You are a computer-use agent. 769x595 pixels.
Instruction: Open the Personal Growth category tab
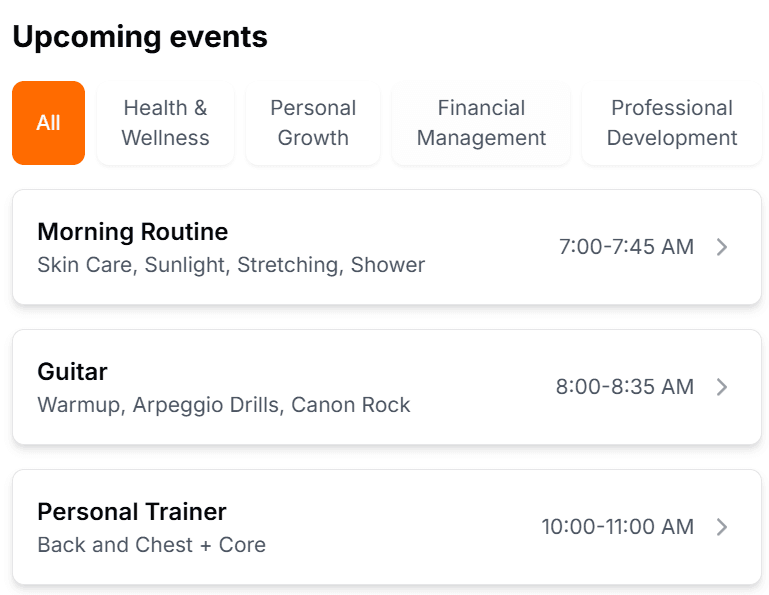point(313,123)
